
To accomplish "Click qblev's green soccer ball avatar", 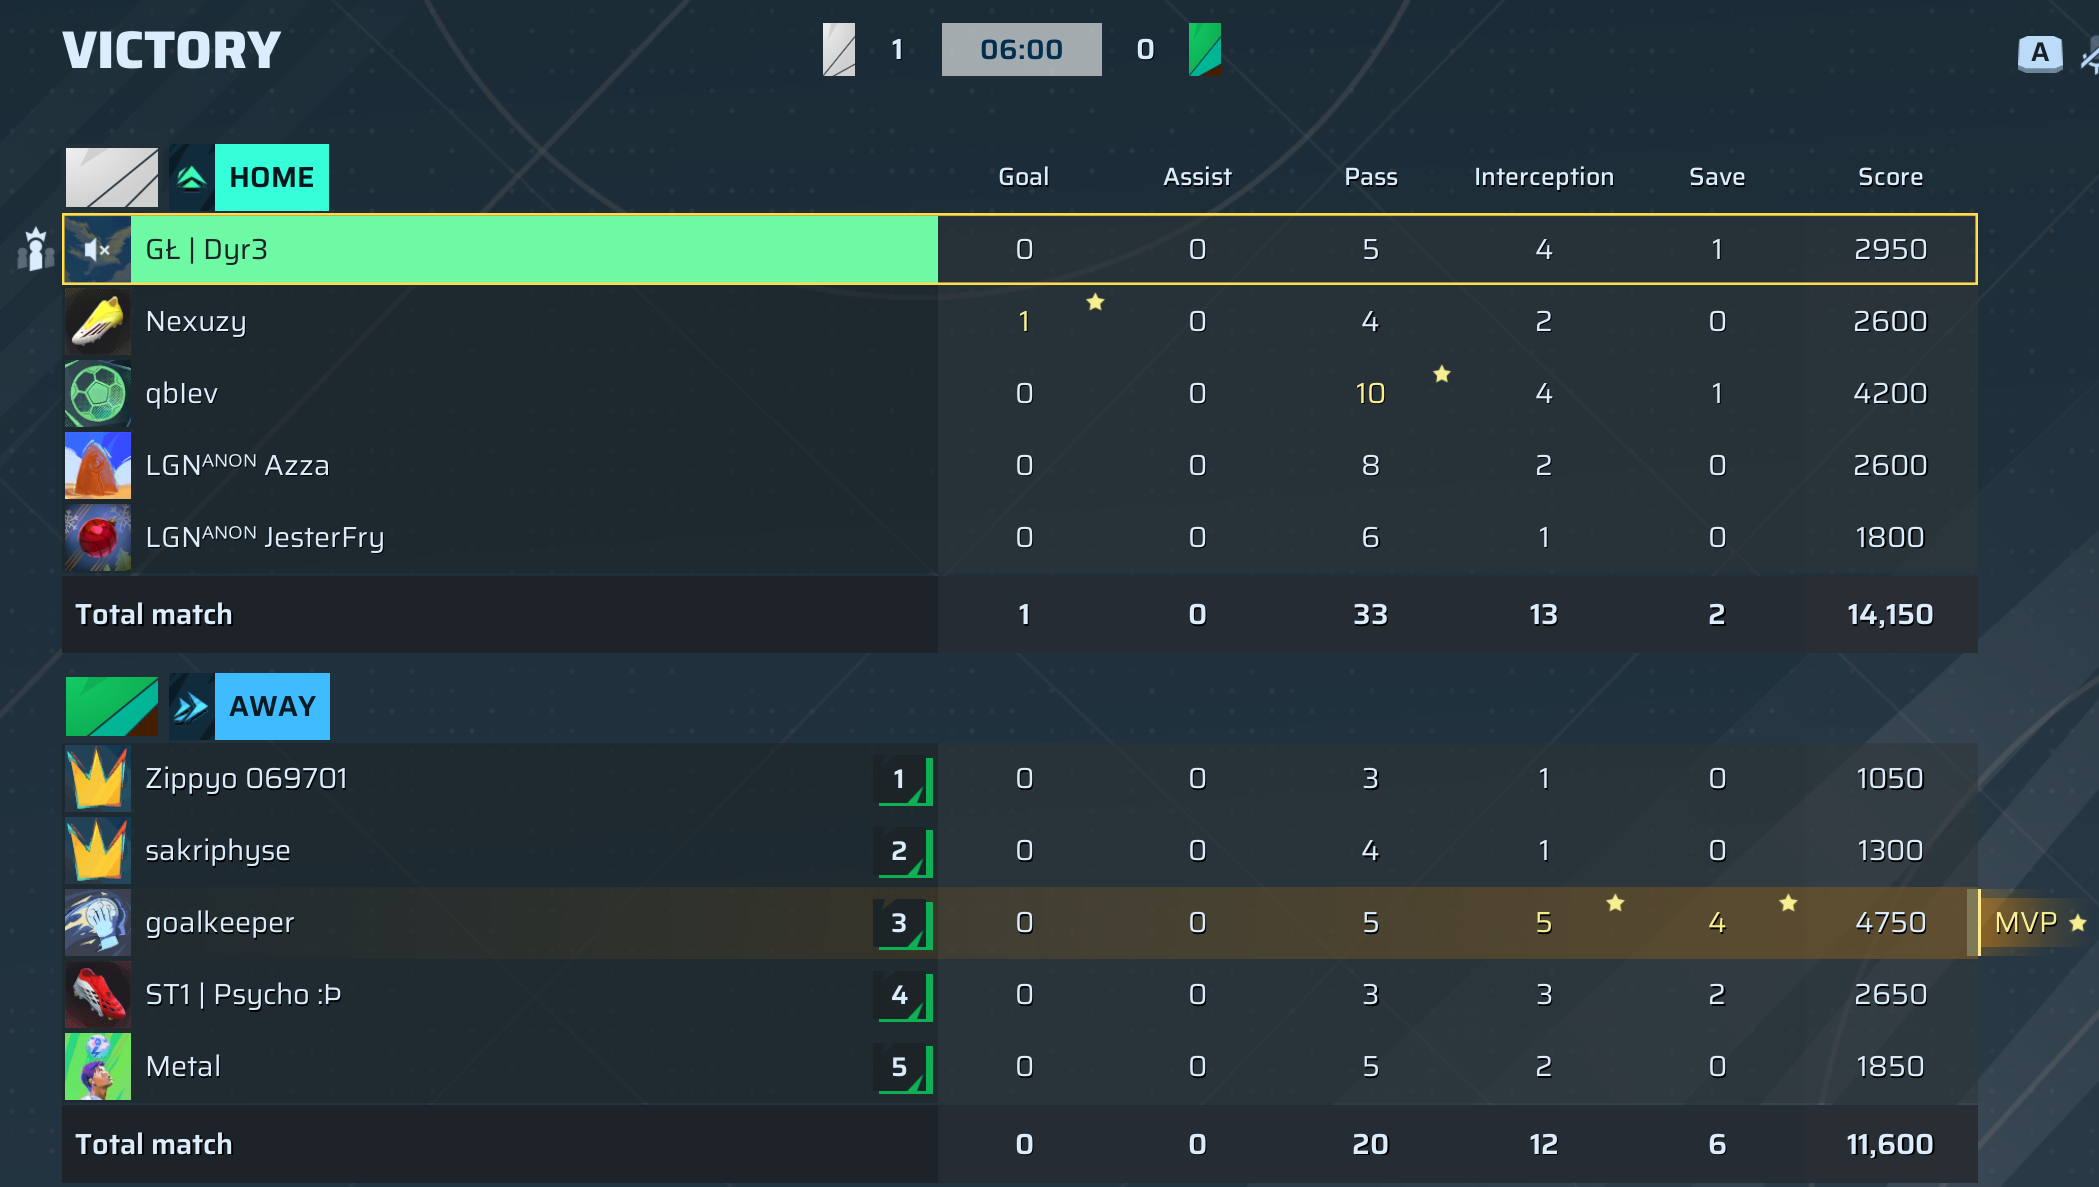I will pyautogui.click(x=98, y=394).
